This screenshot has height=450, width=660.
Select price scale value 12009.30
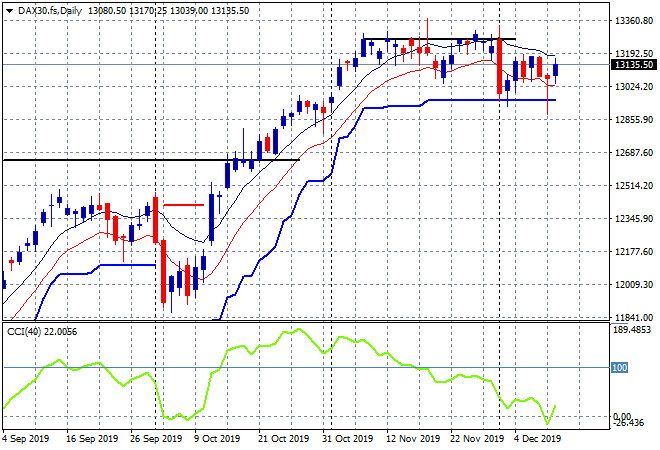(x=634, y=285)
